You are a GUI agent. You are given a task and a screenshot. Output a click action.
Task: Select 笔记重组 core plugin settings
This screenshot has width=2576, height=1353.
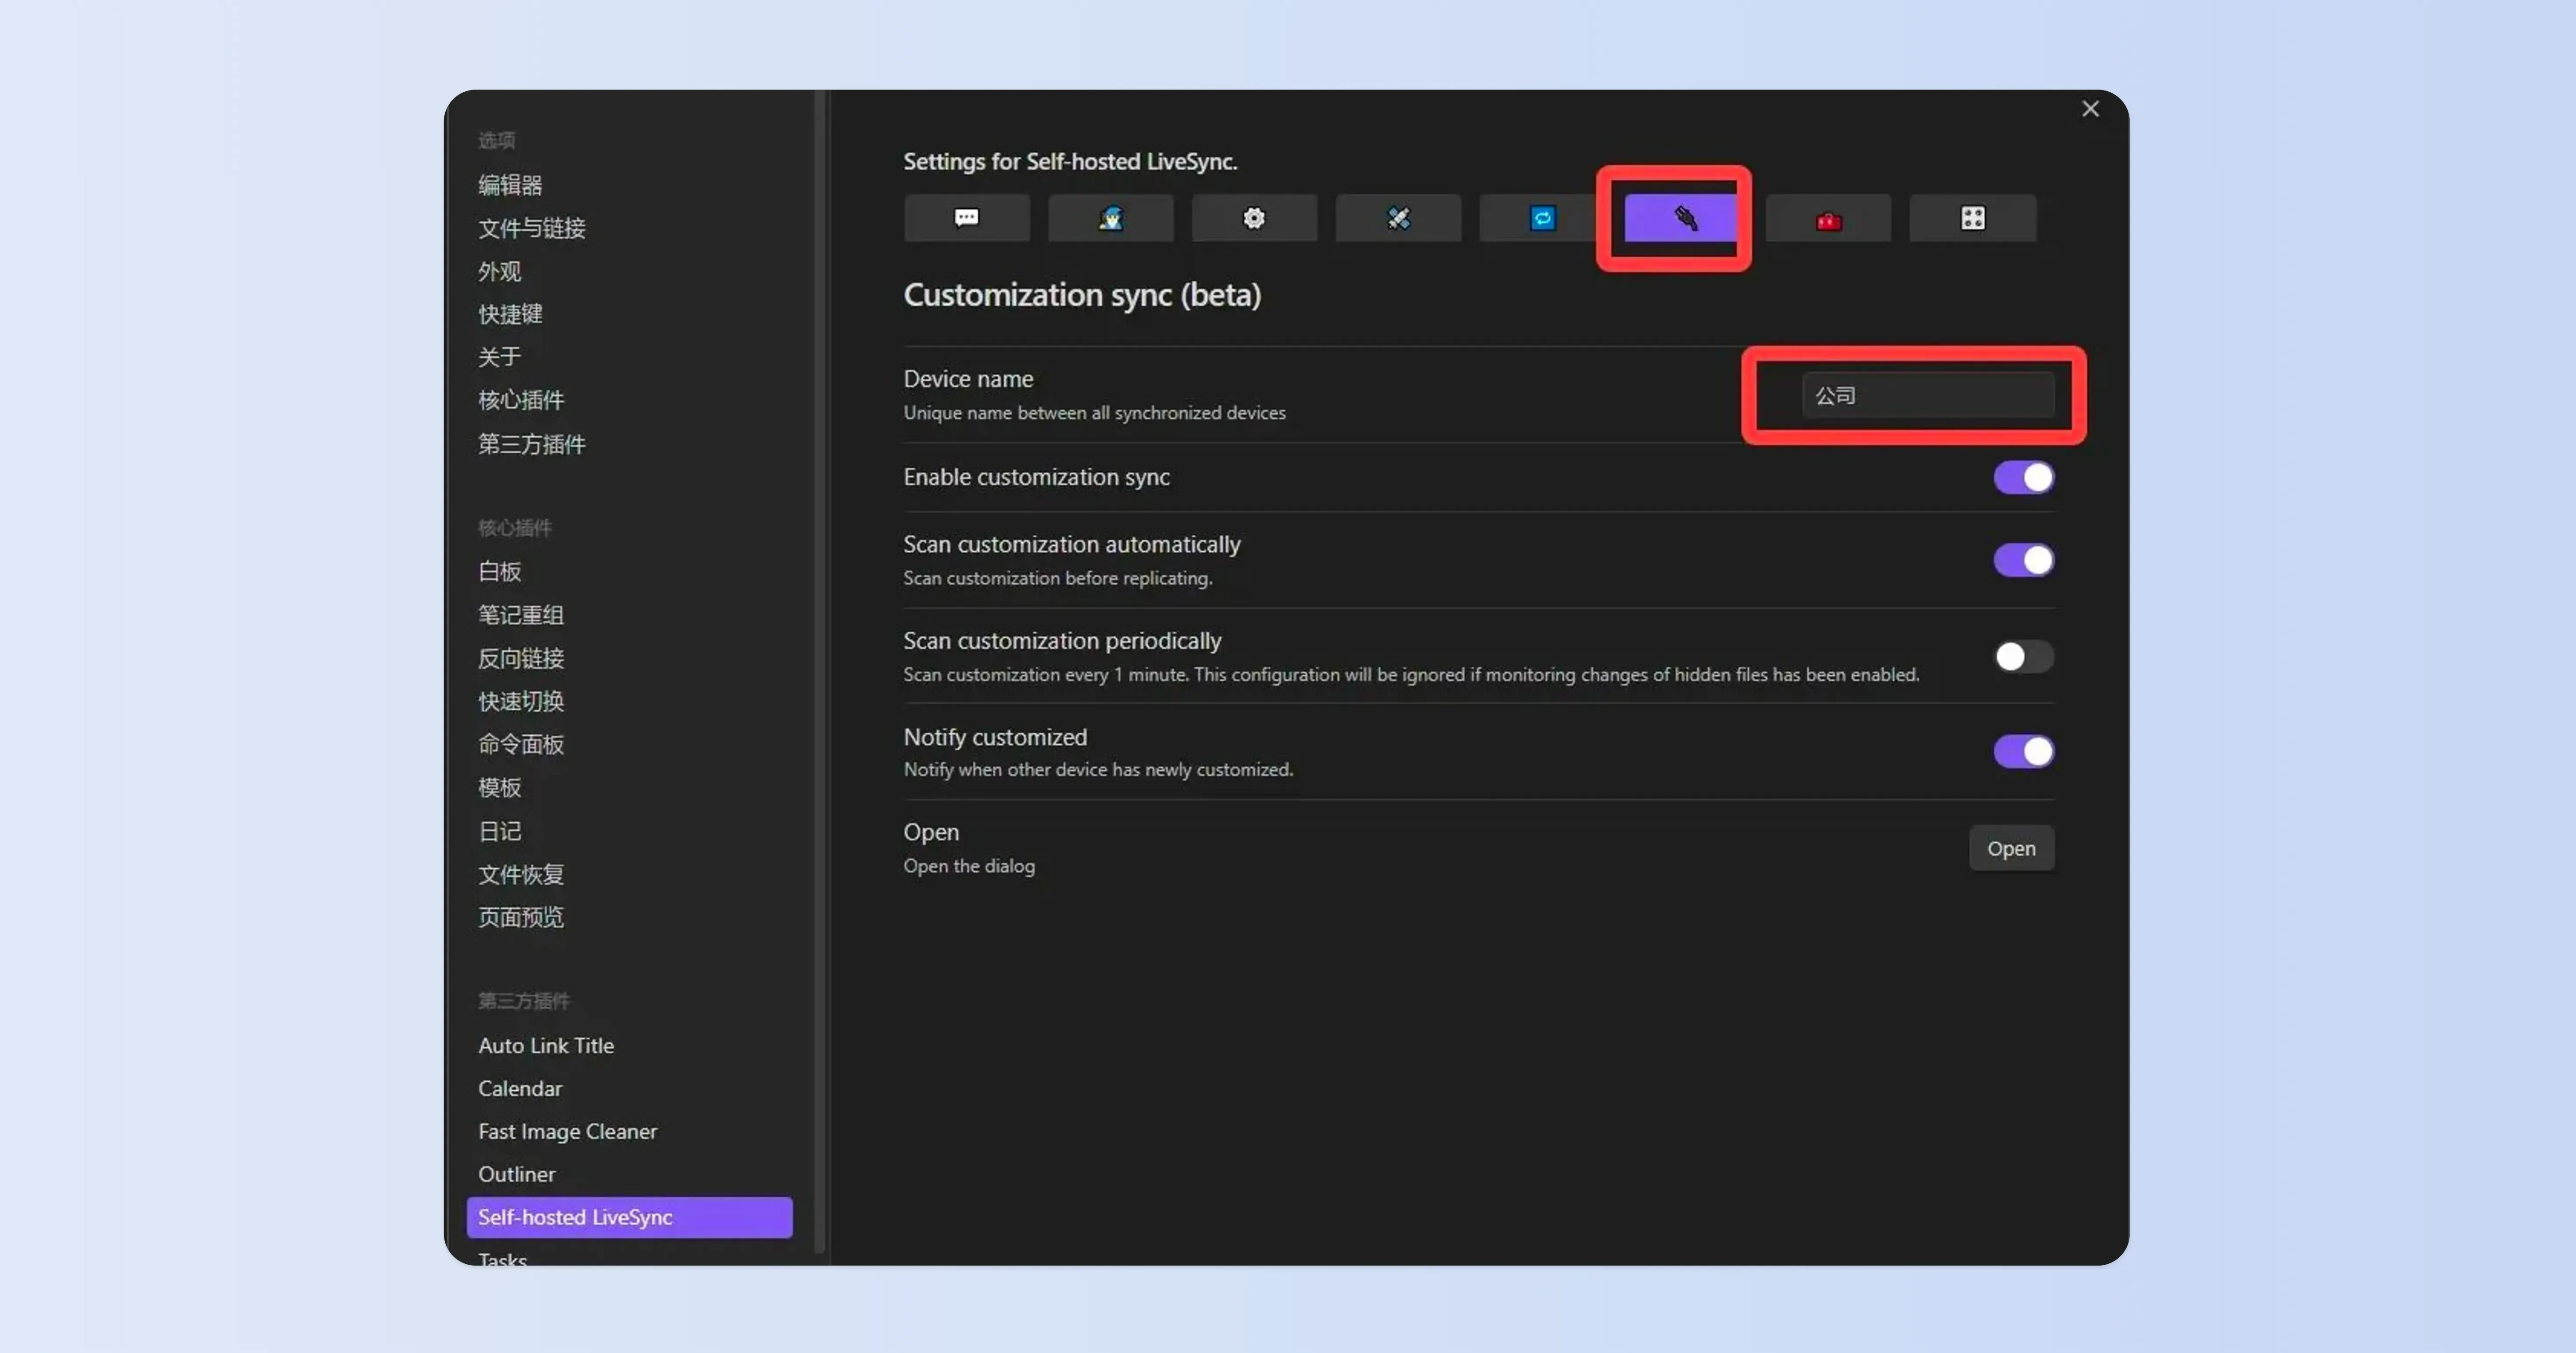click(520, 615)
